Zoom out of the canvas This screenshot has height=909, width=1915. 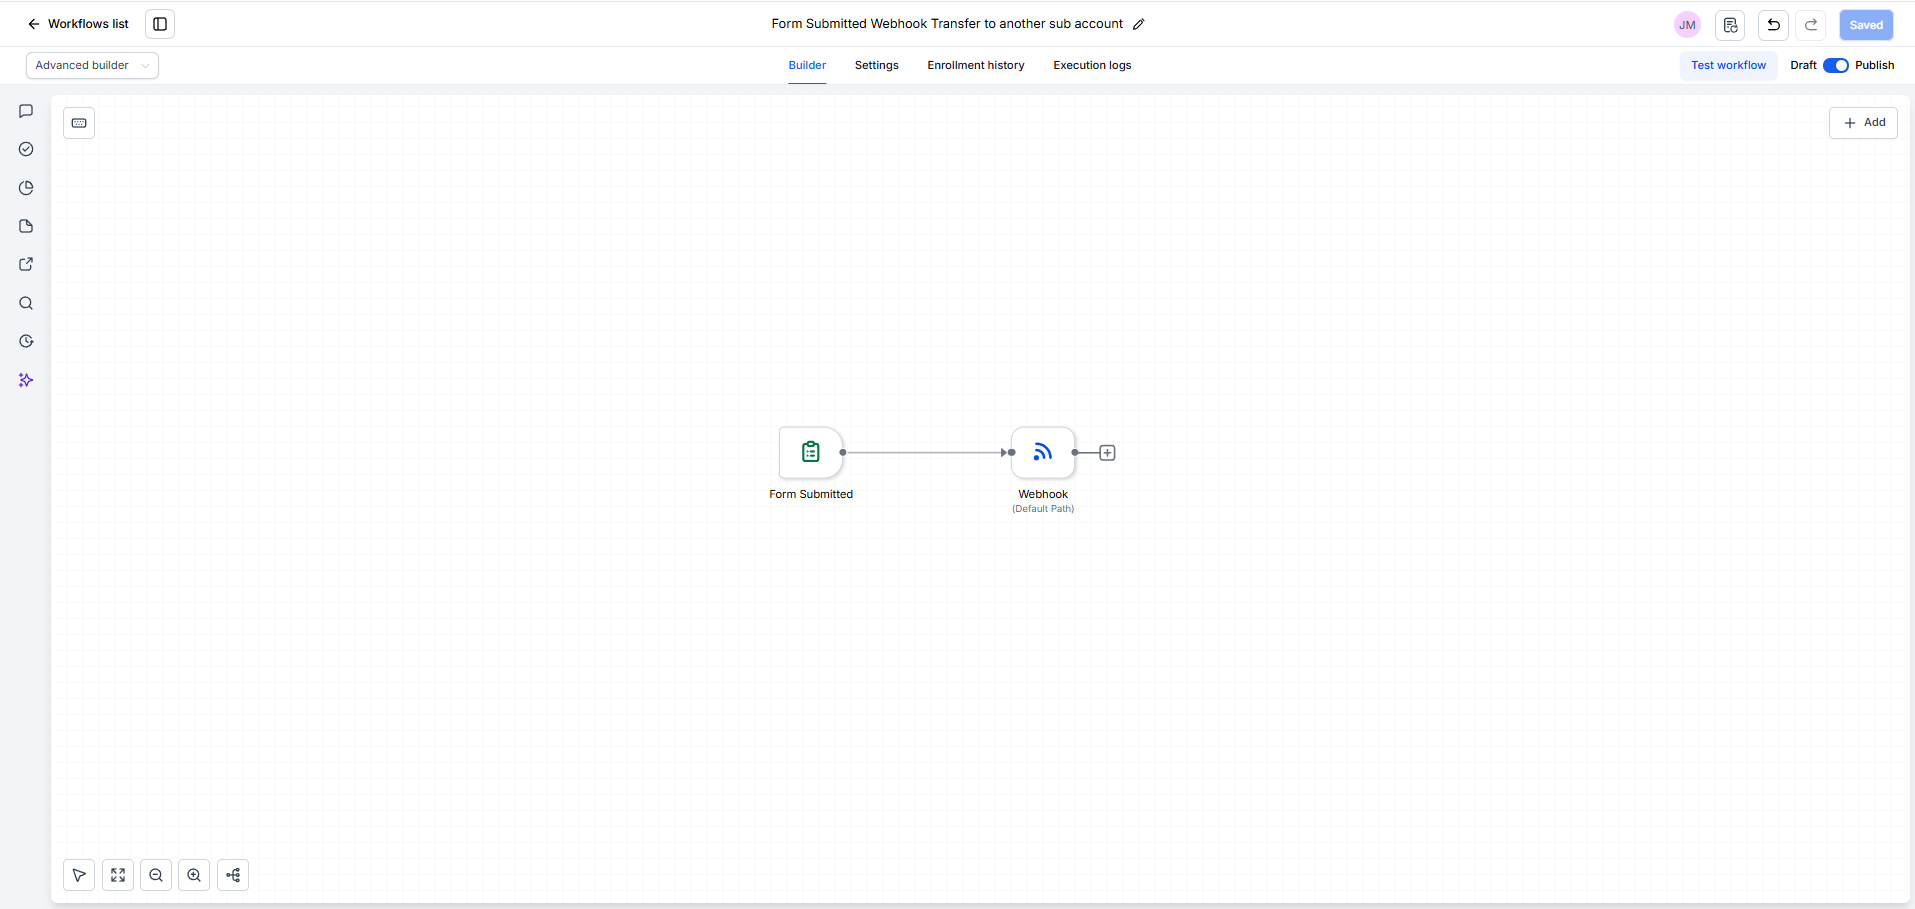(156, 875)
